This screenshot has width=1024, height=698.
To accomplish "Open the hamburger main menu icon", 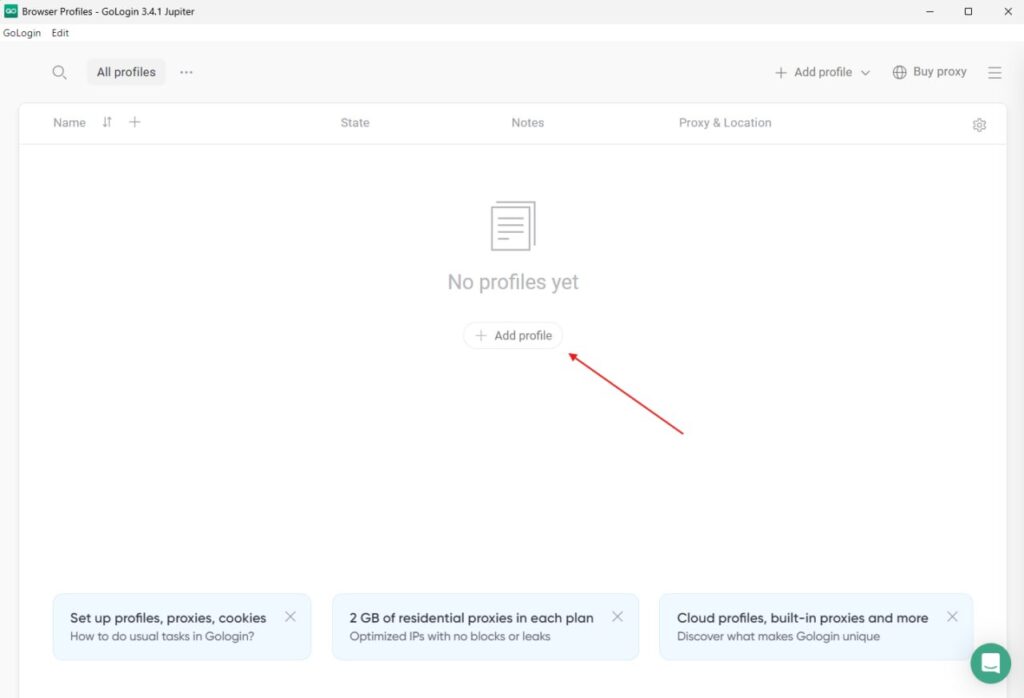I will (x=995, y=72).
